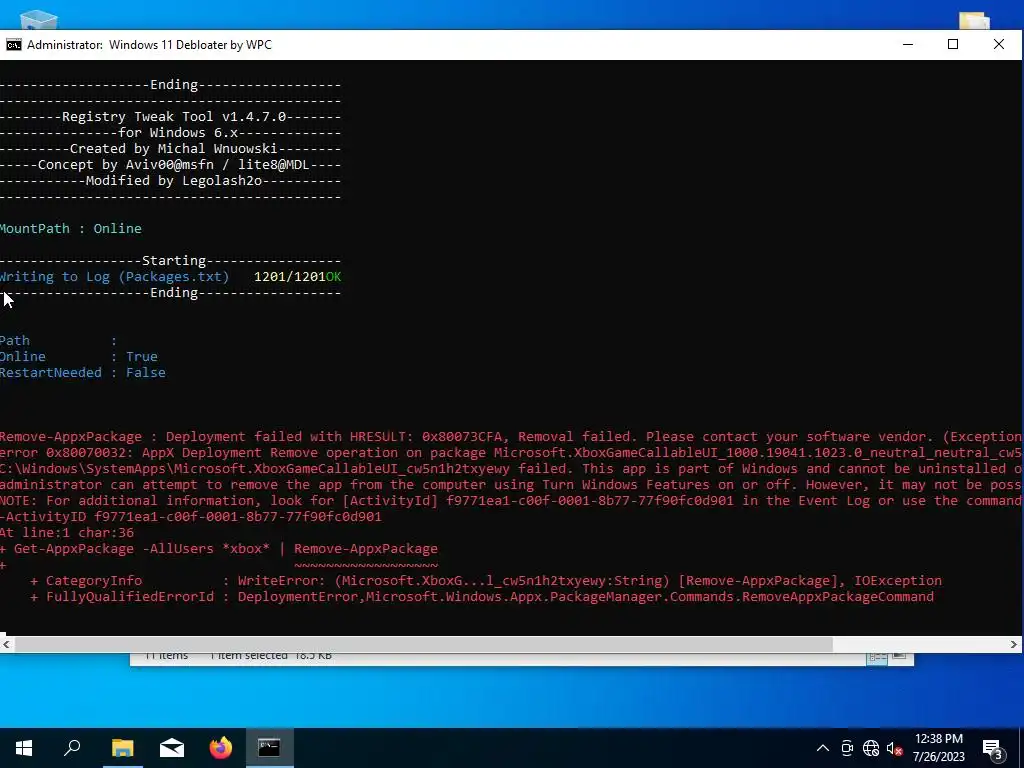
Task: Click the '-ActivityID f9771ea1' line
Action: (x=191, y=517)
